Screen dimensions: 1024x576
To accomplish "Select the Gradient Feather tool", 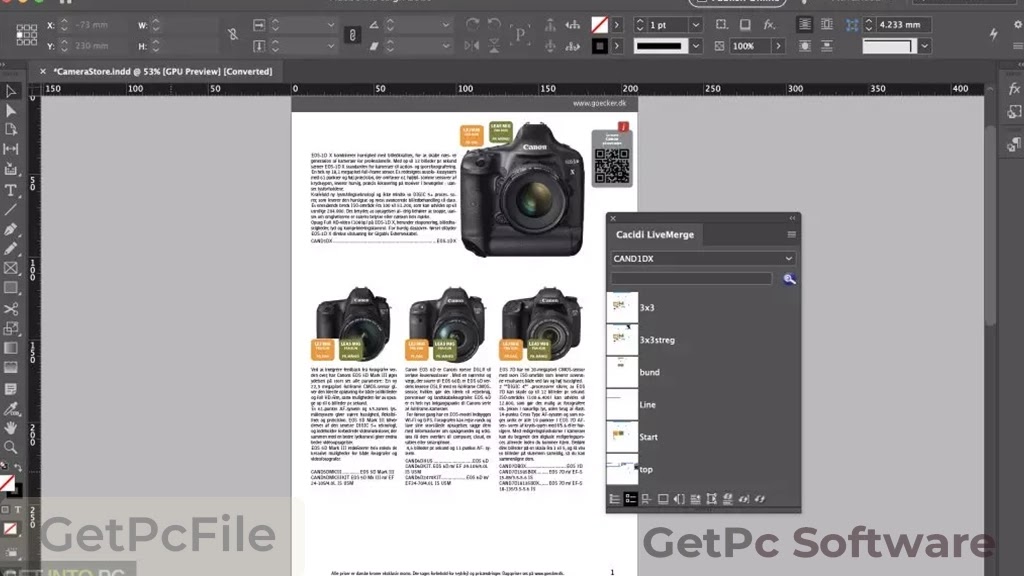I will pos(10,368).
